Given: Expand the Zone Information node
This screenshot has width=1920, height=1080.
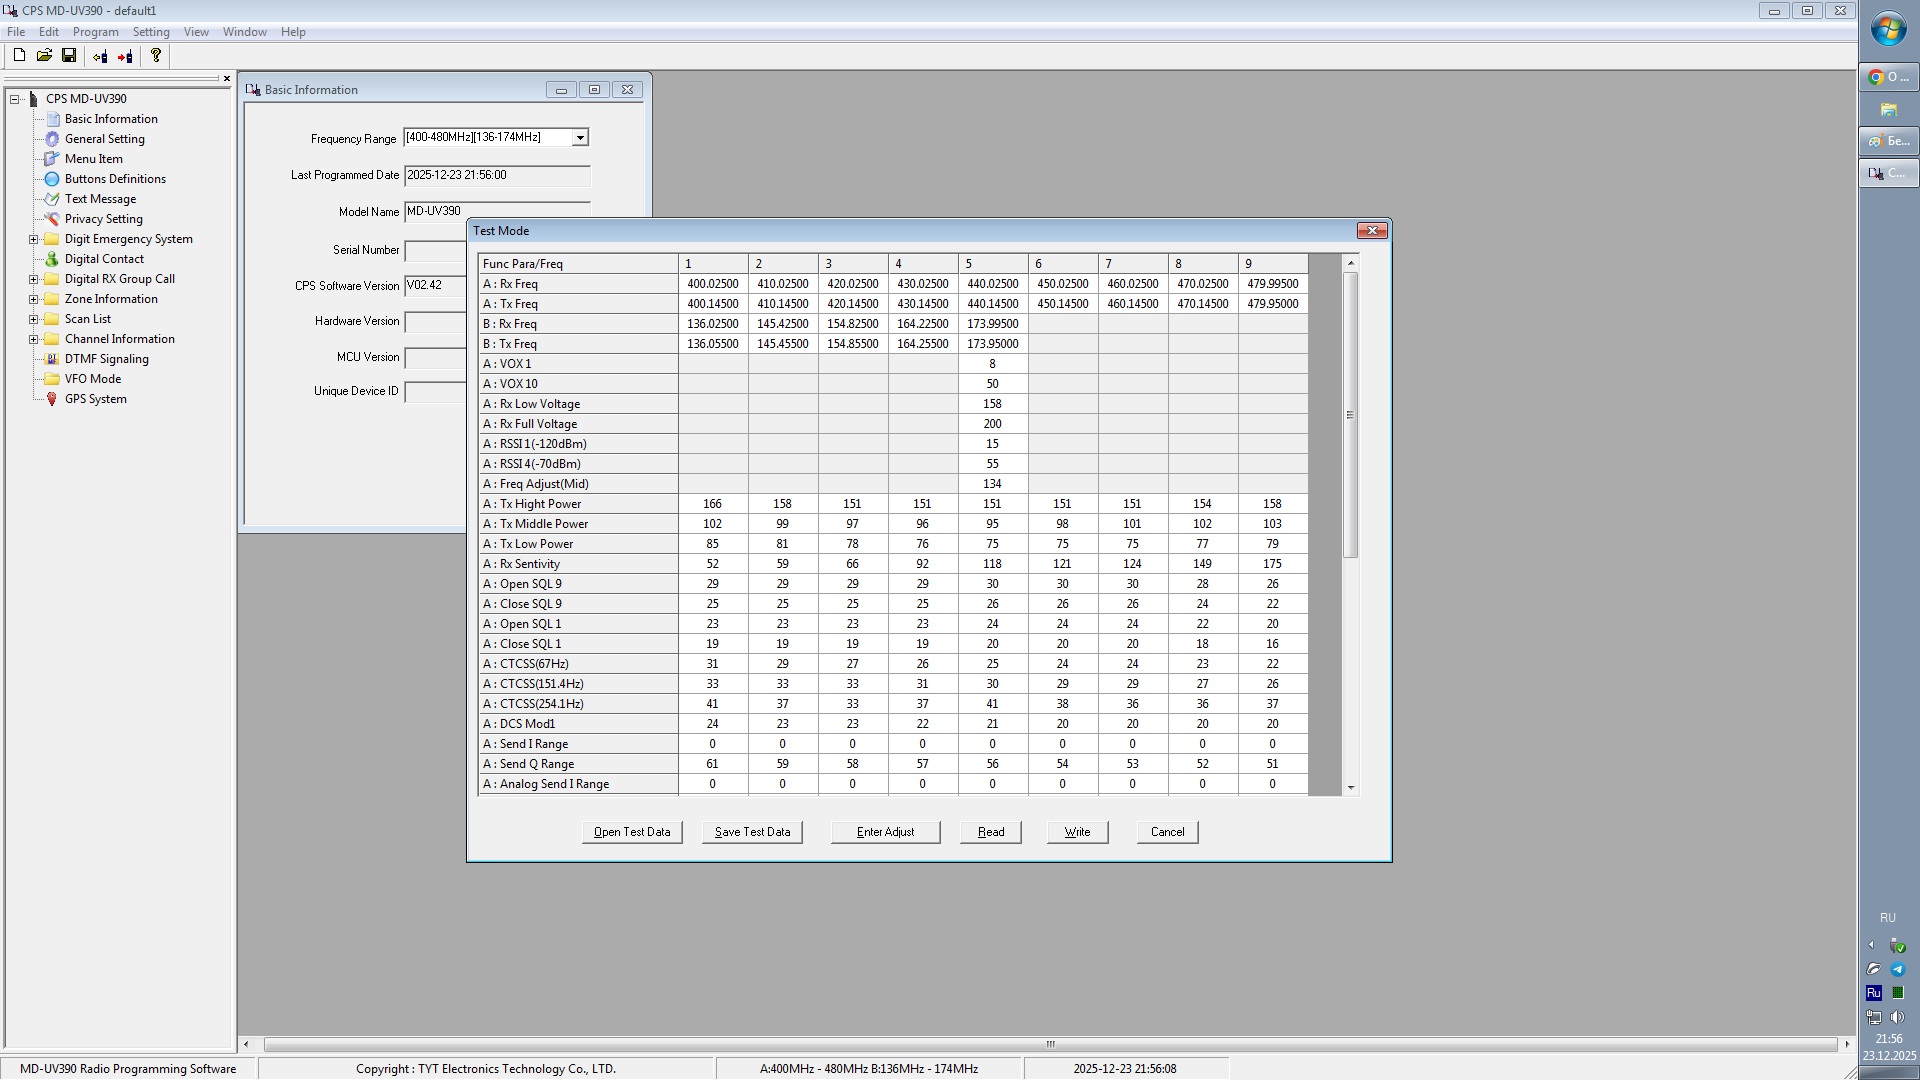Looking at the screenshot, I should coord(33,299).
